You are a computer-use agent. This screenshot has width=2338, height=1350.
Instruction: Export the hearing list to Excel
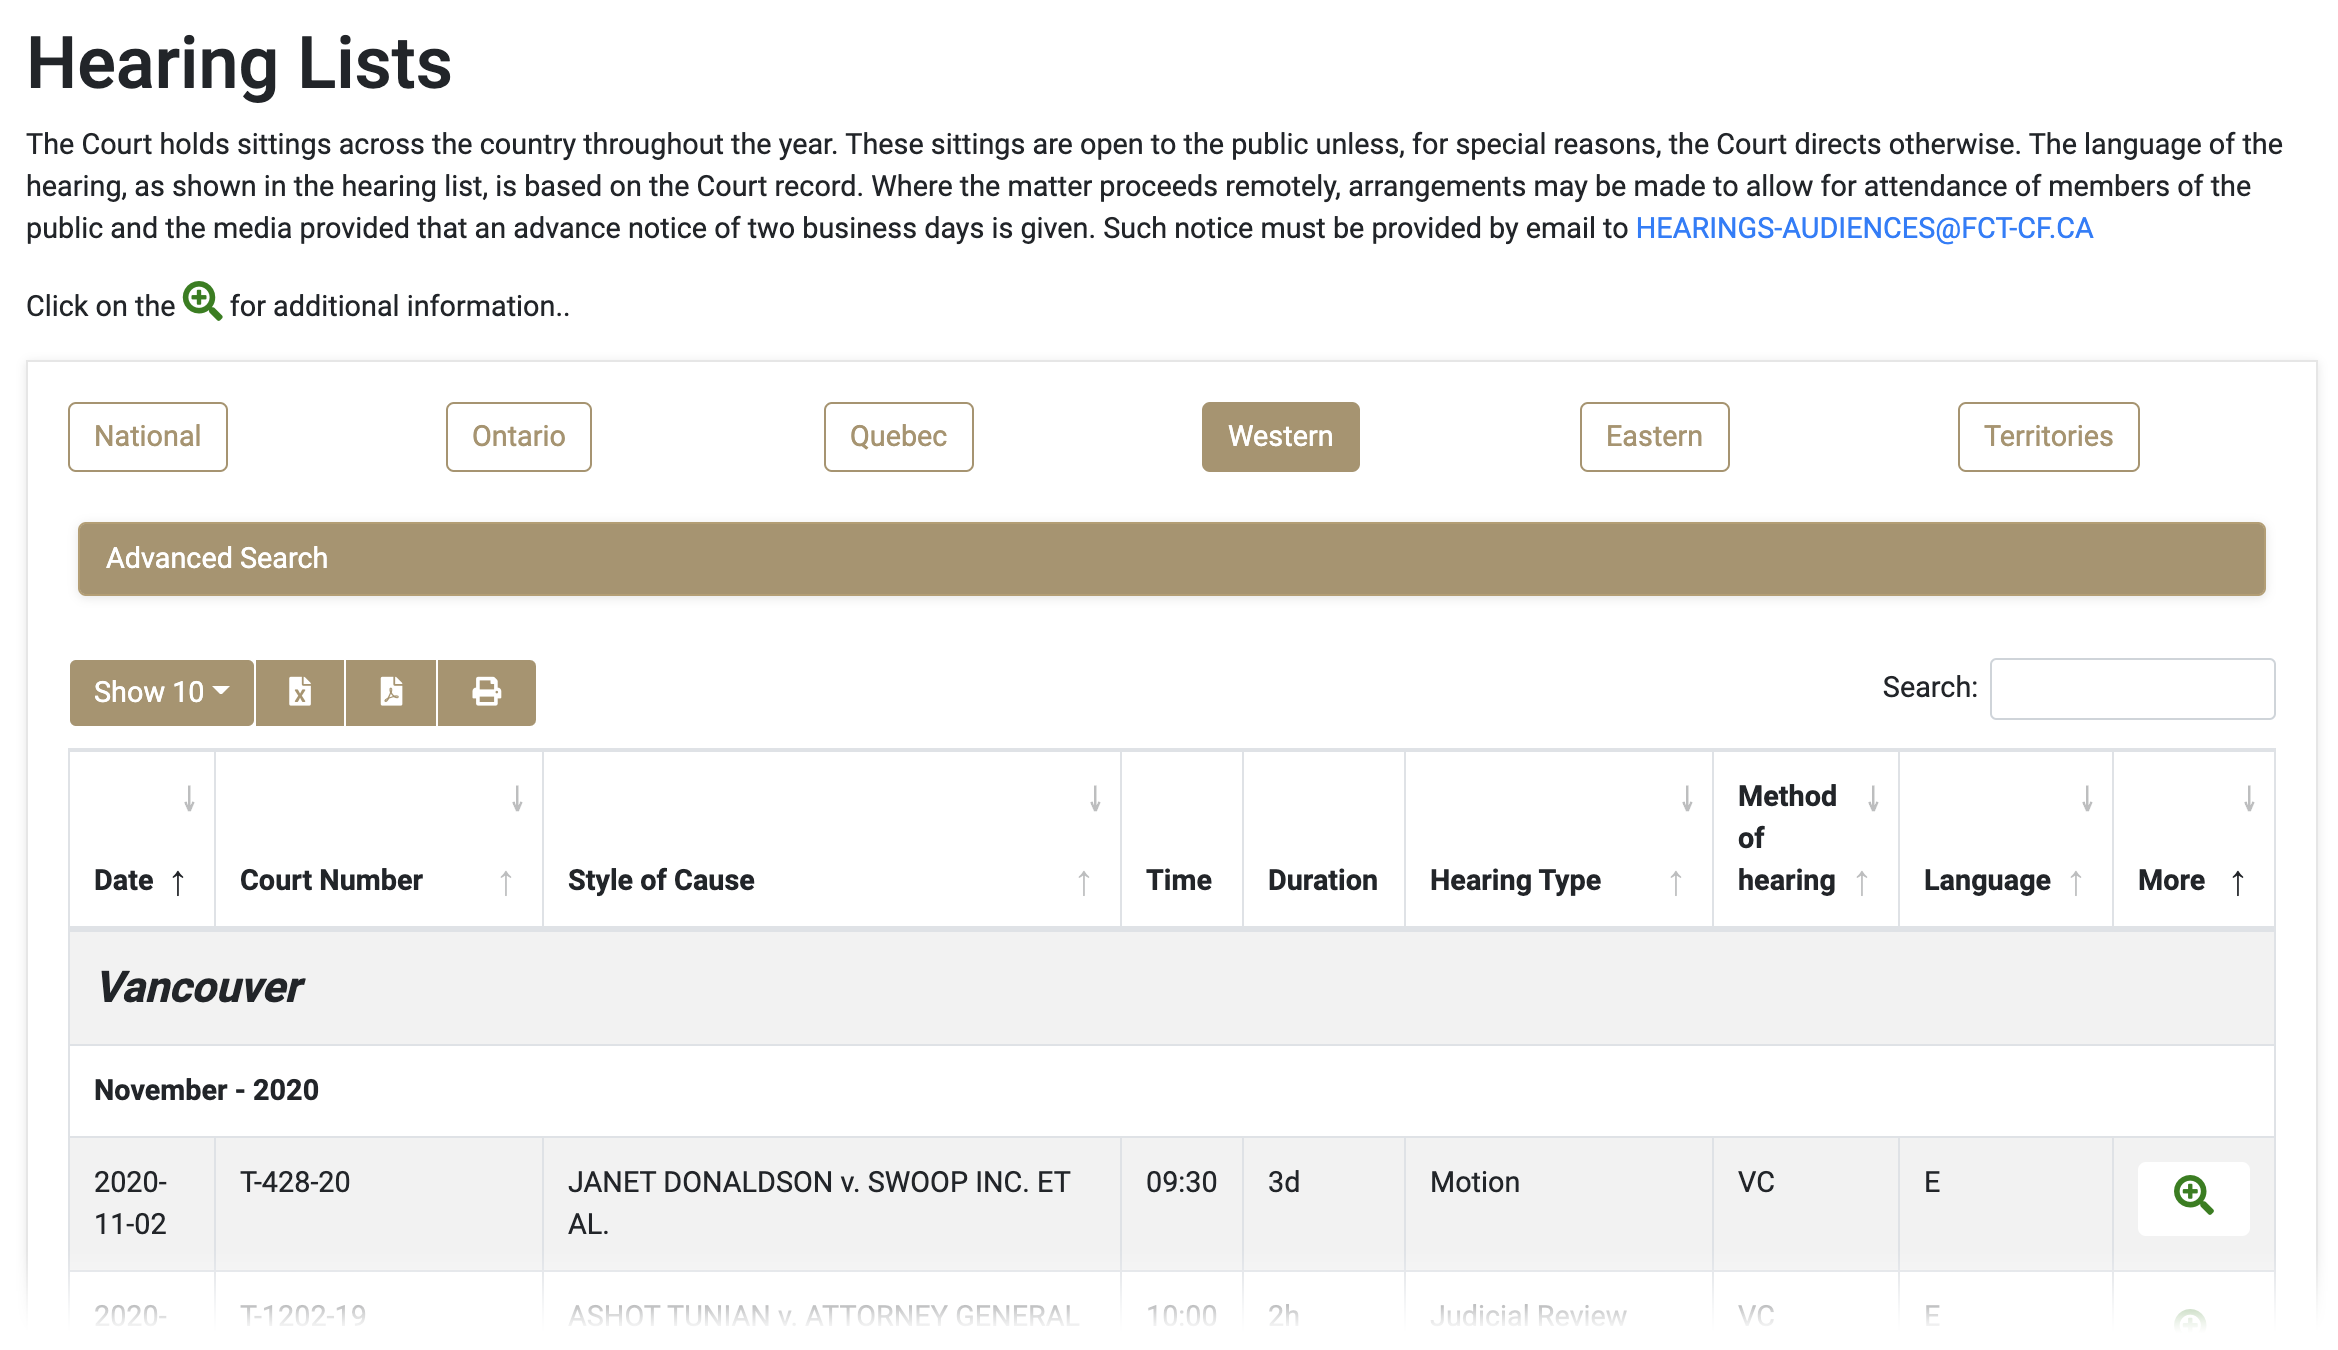pos(300,692)
